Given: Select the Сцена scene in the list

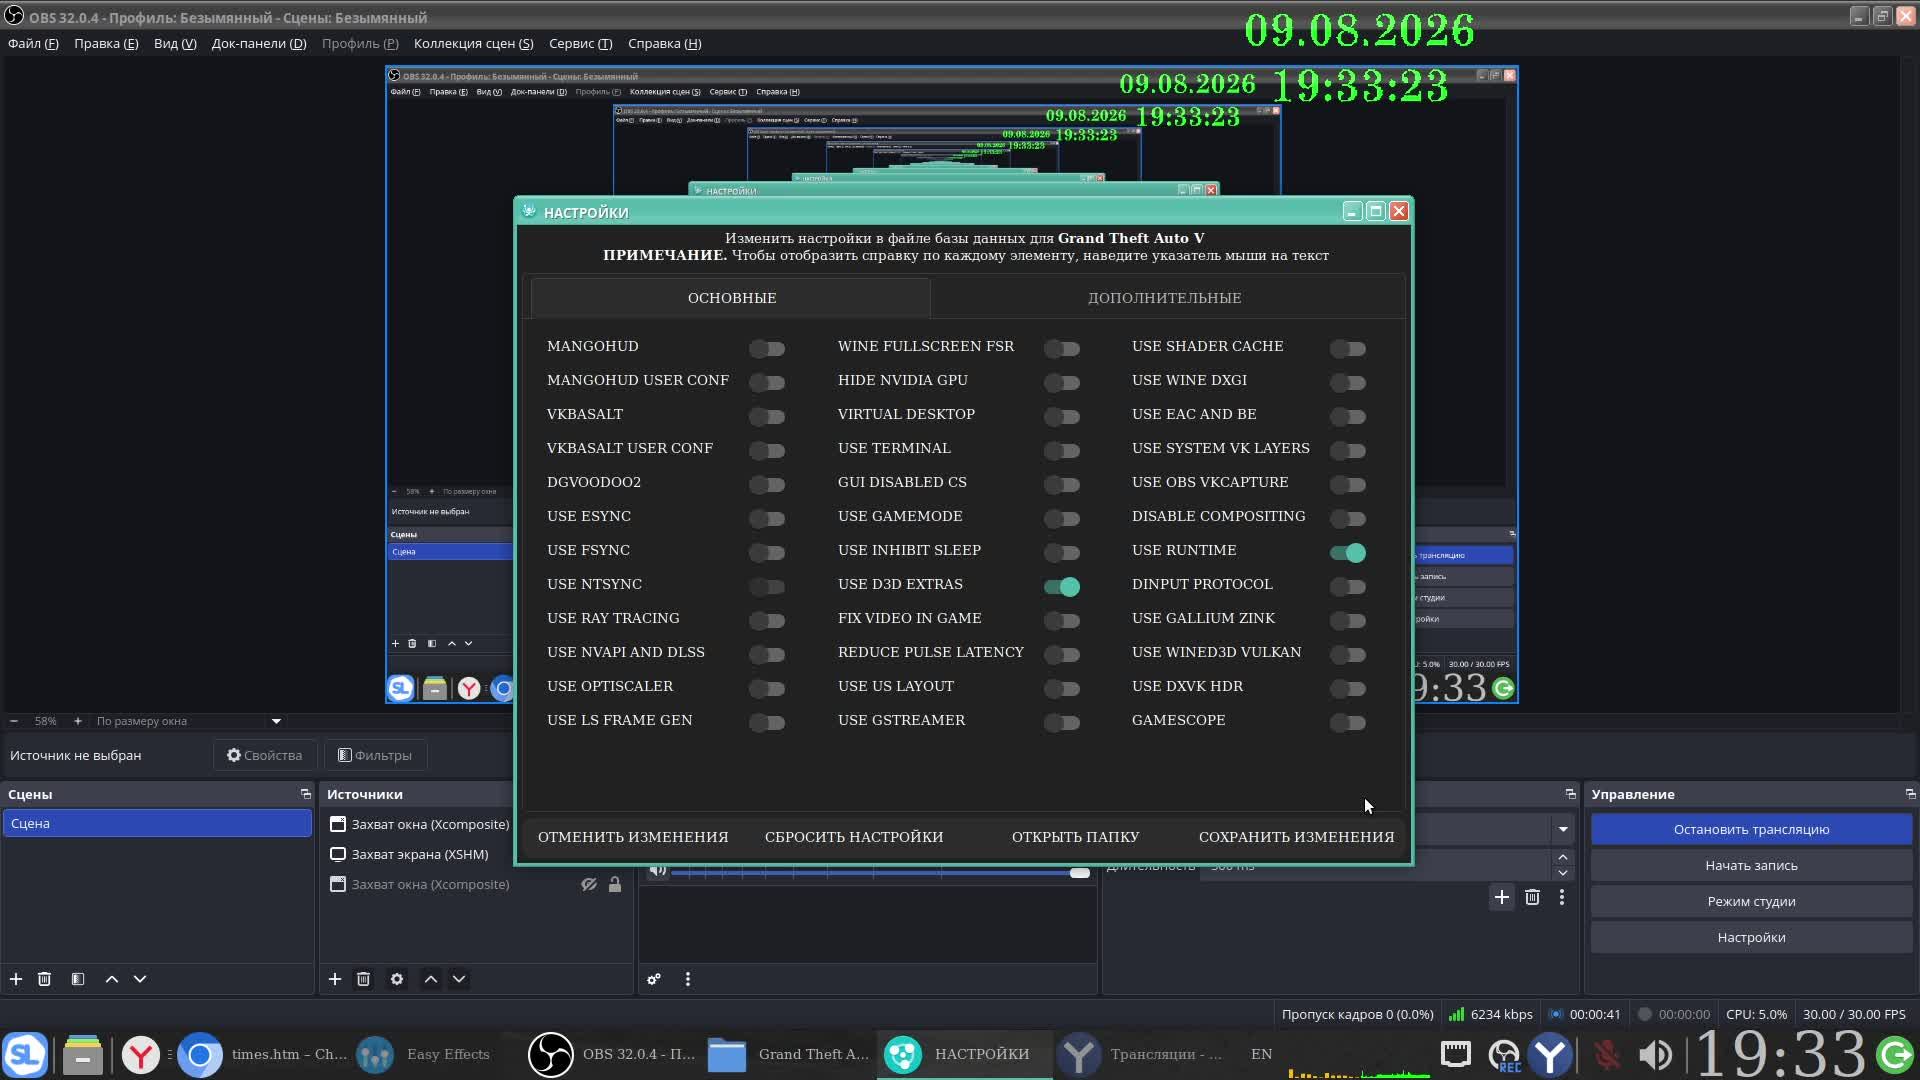Looking at the screenshot, I should click(157, 823).
